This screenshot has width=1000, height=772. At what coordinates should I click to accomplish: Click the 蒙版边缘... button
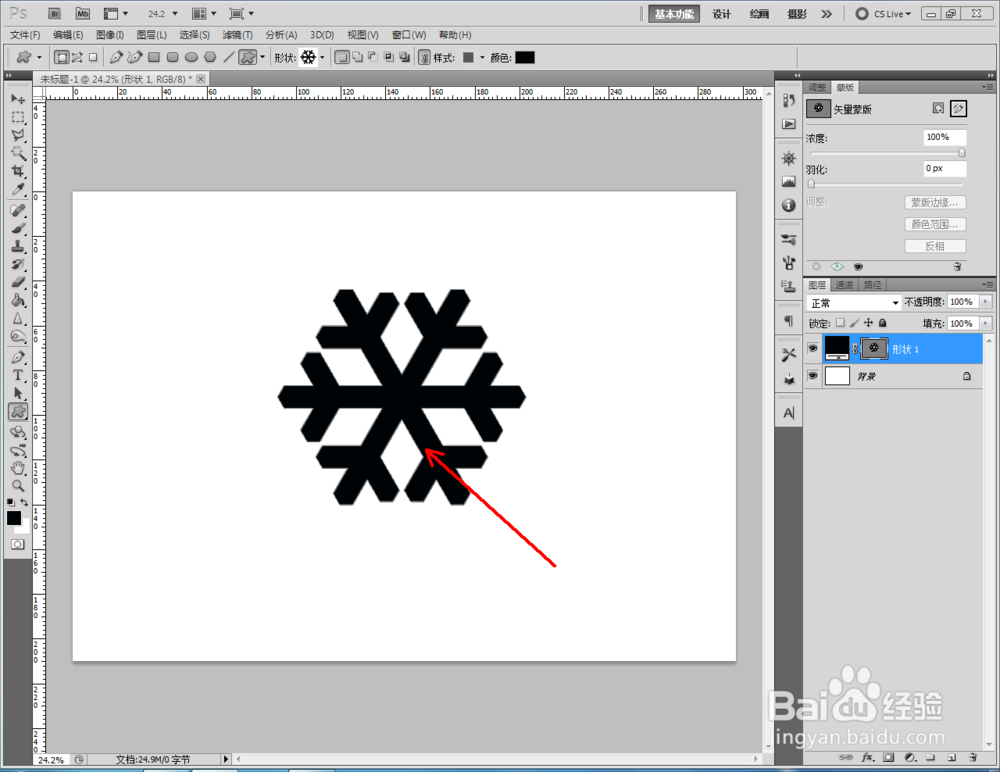click(x=935, y=202)
